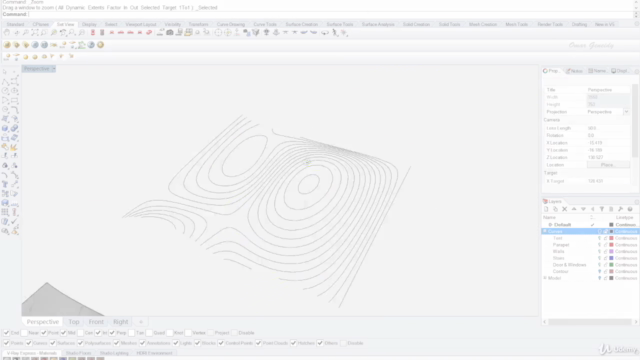
Task: Open the Studio Lighting tab
Action: click(114, 353)
